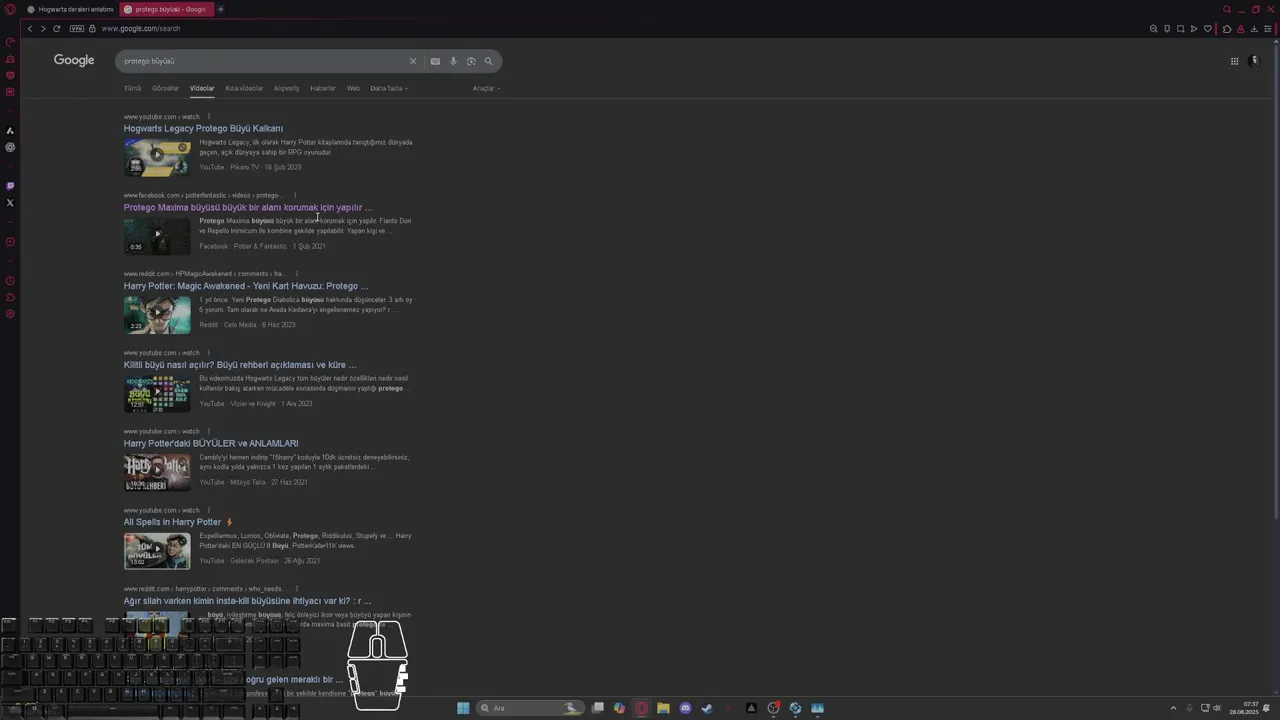Open the extensions cube icon

click(1227, 29)
